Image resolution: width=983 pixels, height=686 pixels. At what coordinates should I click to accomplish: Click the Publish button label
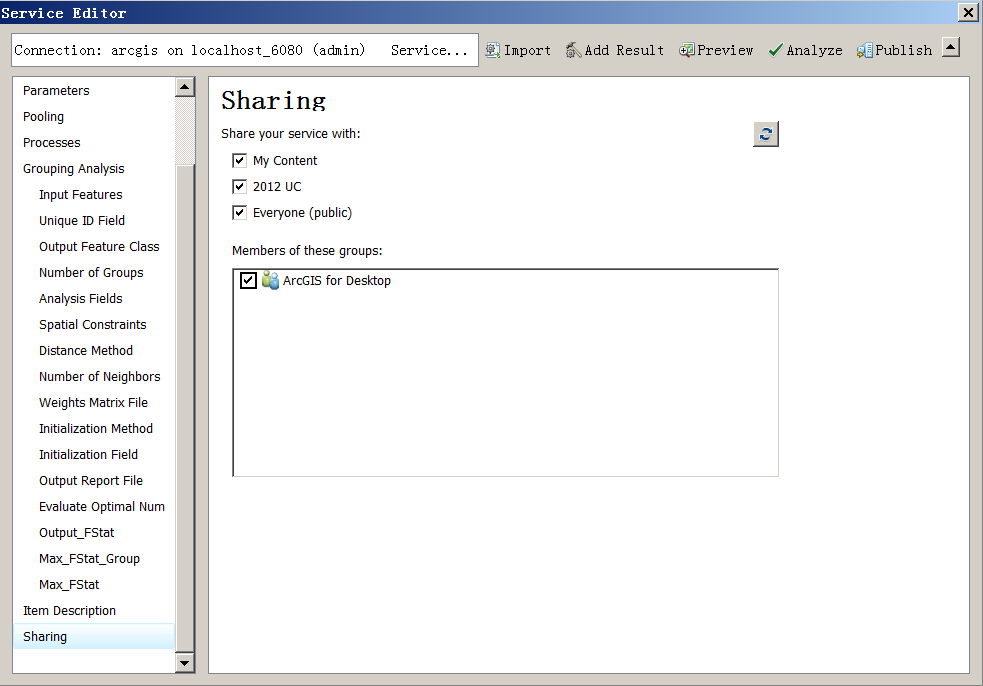coord(904,50)
